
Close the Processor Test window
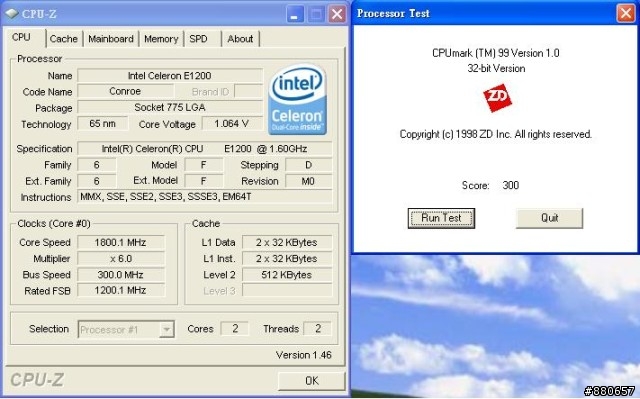click(626, 13)
